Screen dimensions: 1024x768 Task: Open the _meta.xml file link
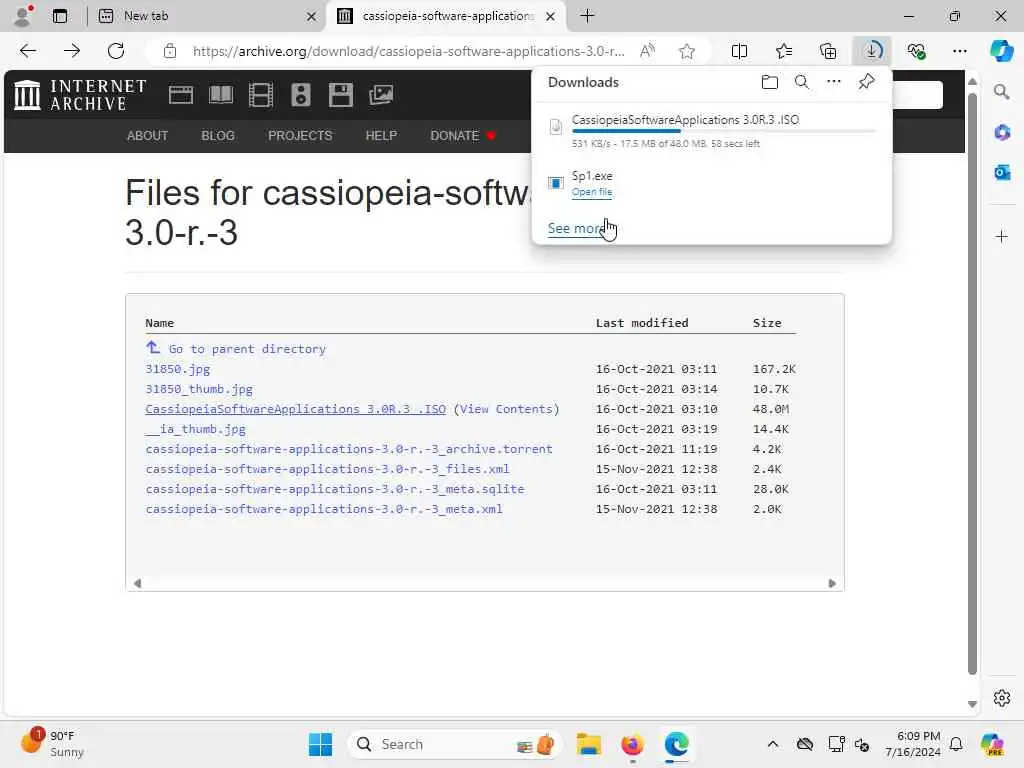324,509
